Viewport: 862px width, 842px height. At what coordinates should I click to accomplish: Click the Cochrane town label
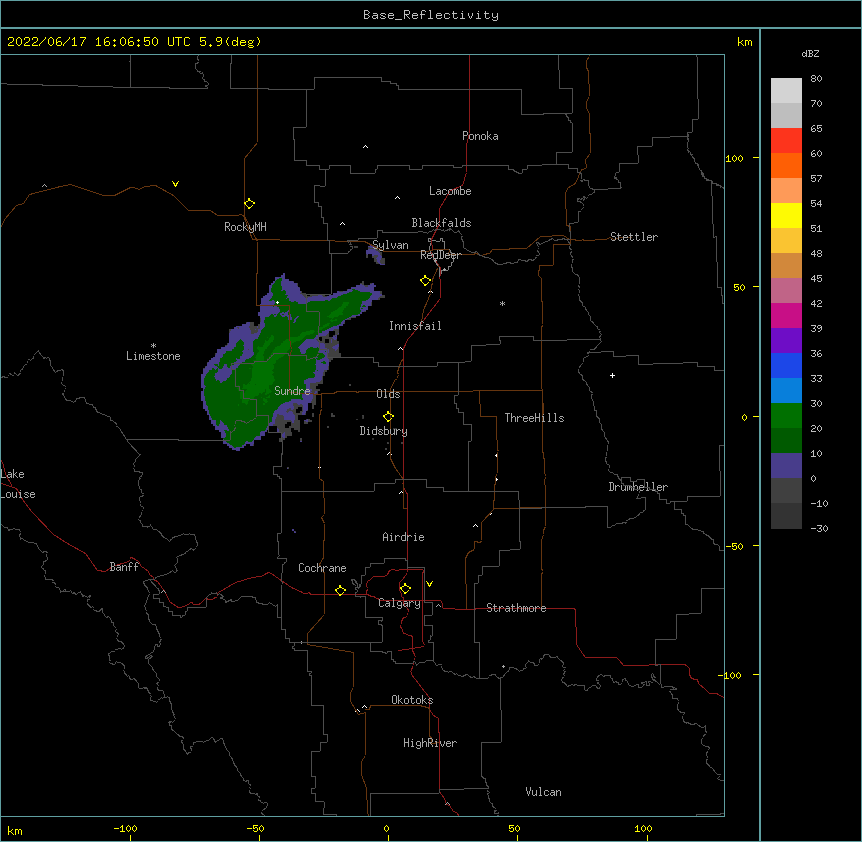pyautogui.click(x=322, y=568)
